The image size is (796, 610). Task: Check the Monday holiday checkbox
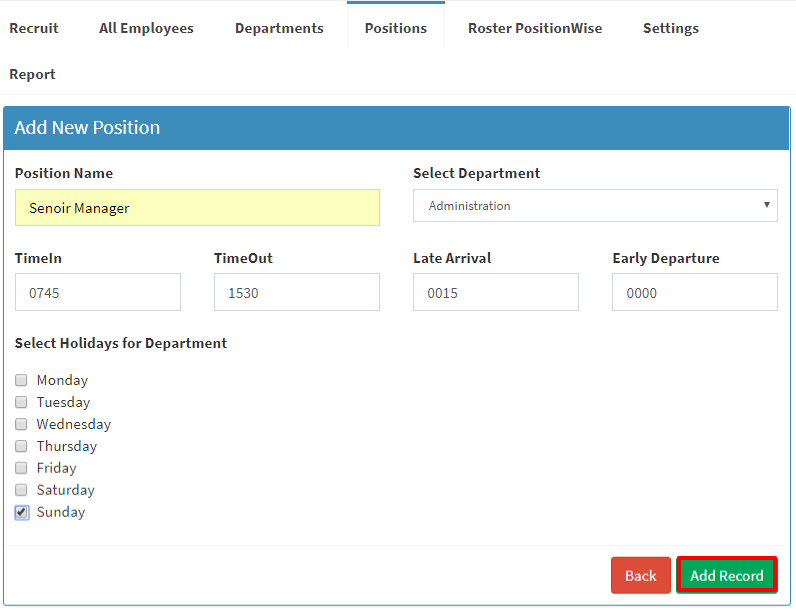pos(21,380)
